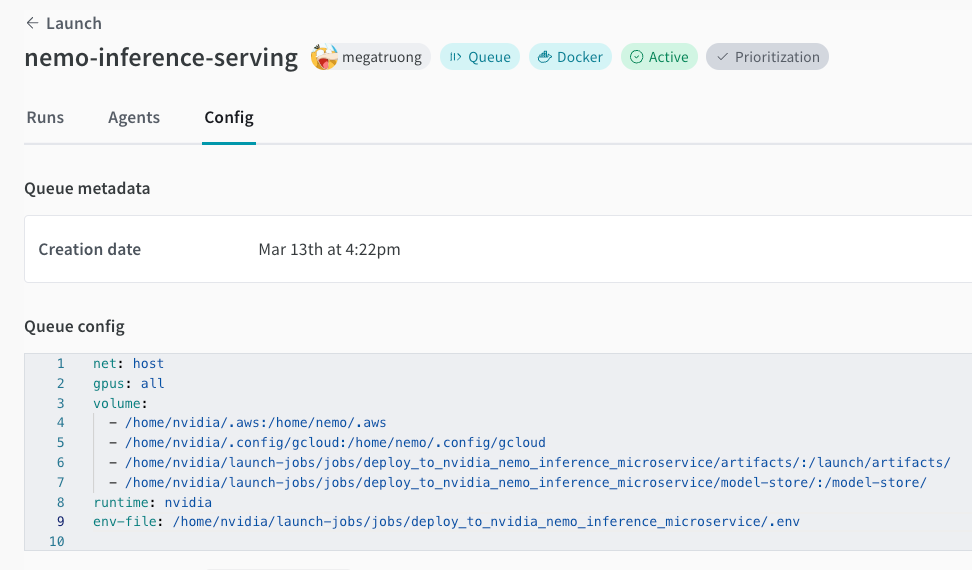The image size is (972, 570).
Task: Open the Agents tab
Action: click(x=134, y=117)
